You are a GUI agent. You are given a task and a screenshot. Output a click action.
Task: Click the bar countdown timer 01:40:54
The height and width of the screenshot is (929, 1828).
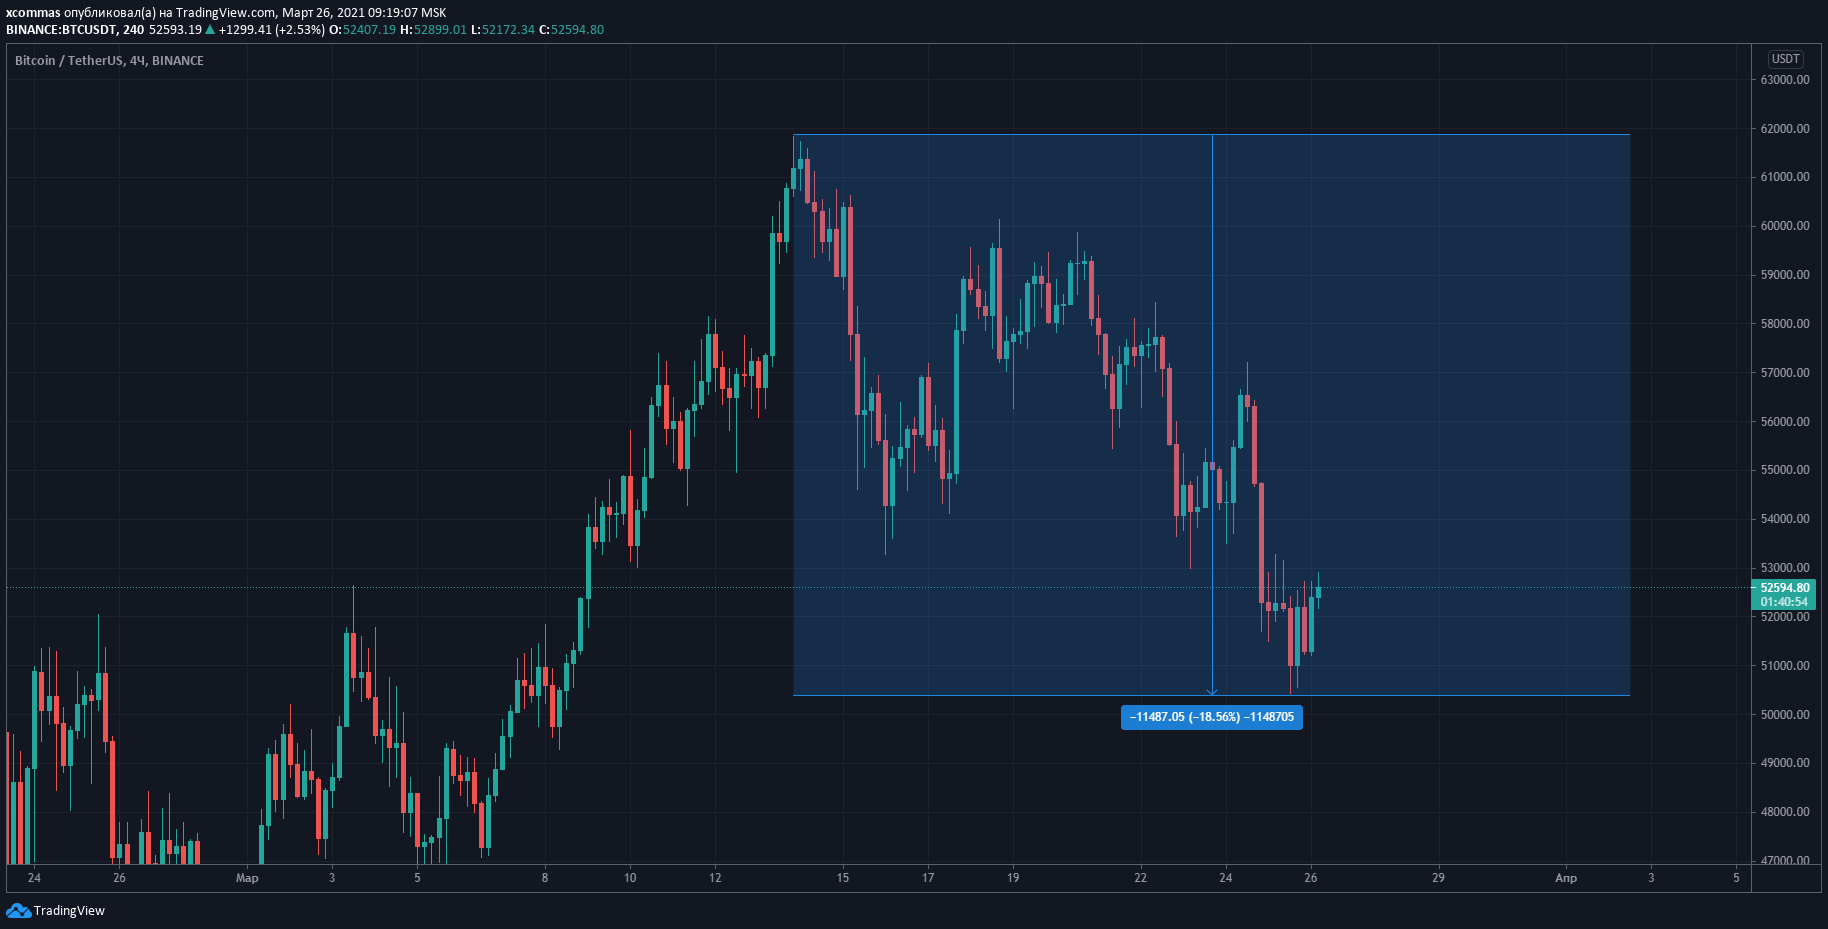click(x=1785, y=602)
